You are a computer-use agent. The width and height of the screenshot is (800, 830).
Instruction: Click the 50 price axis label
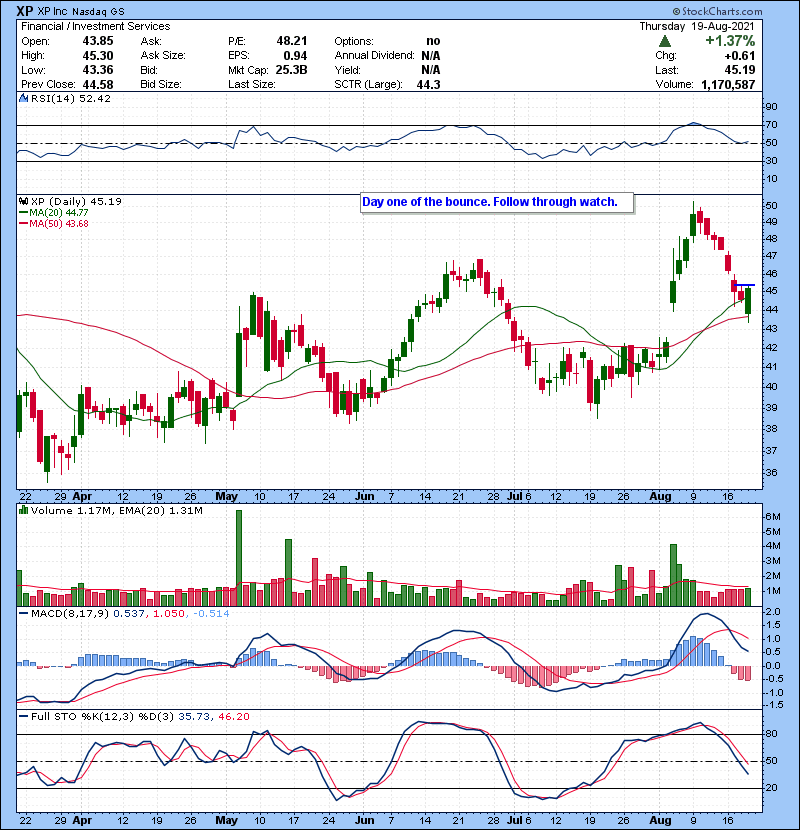tap(771, 205)
